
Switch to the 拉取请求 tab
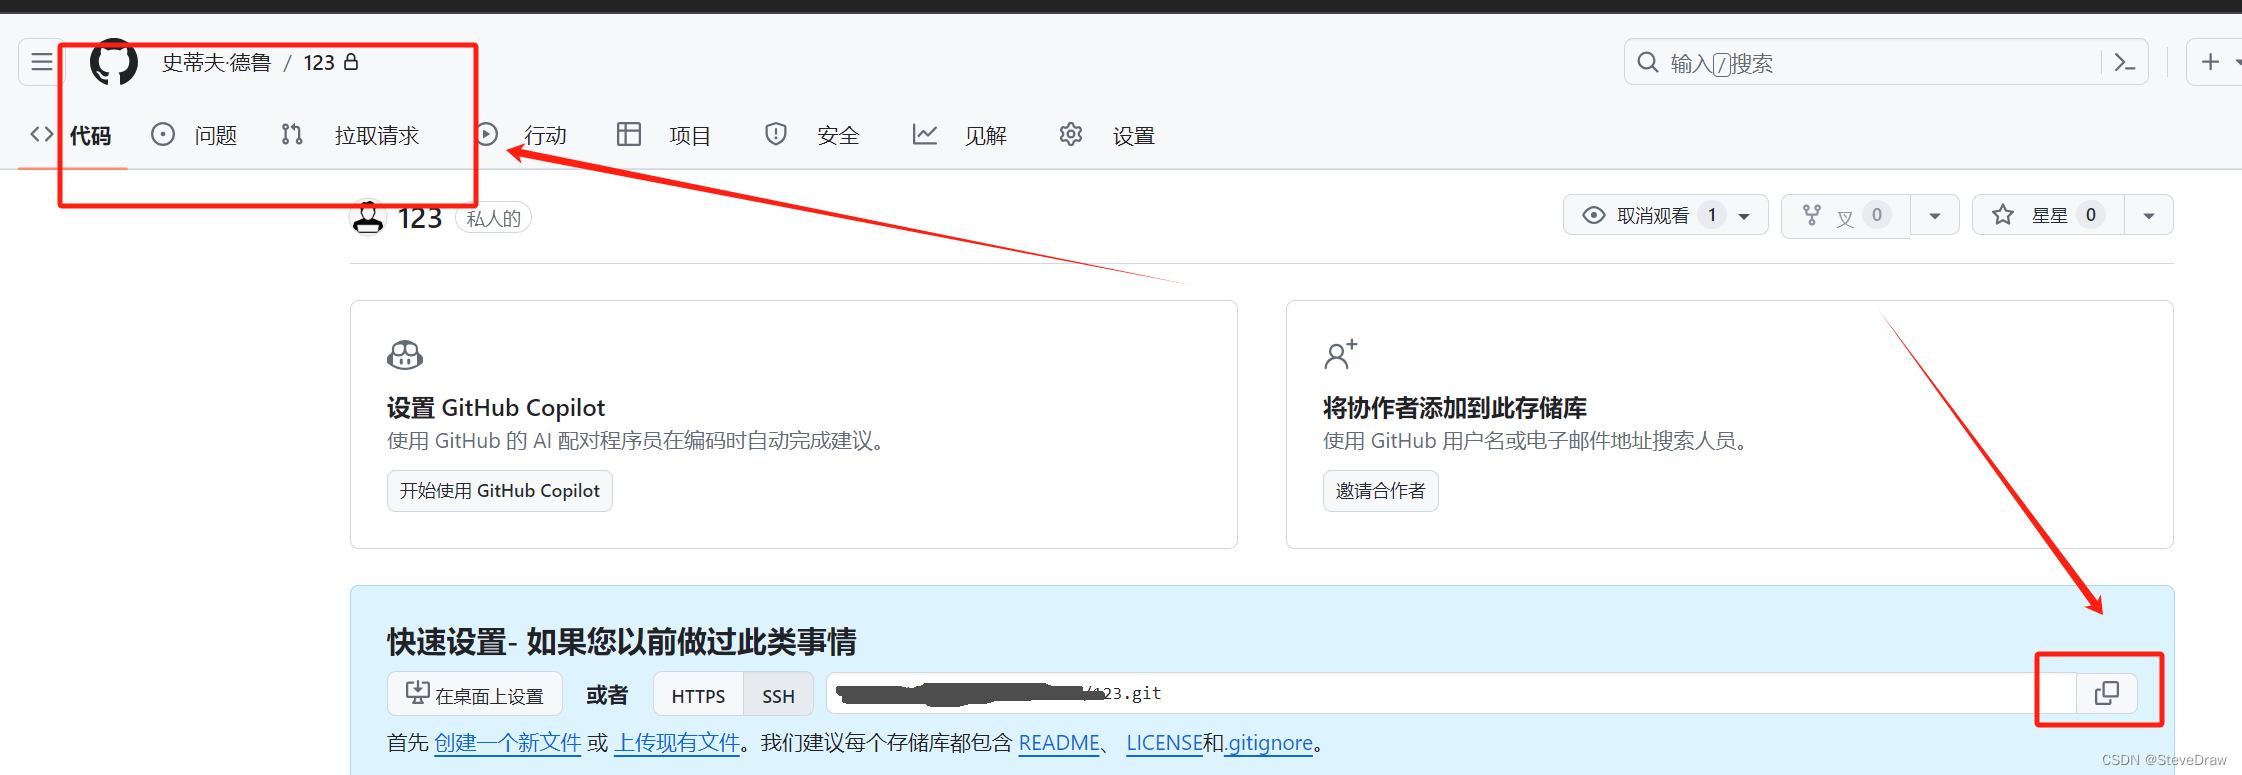click(351, 135)
